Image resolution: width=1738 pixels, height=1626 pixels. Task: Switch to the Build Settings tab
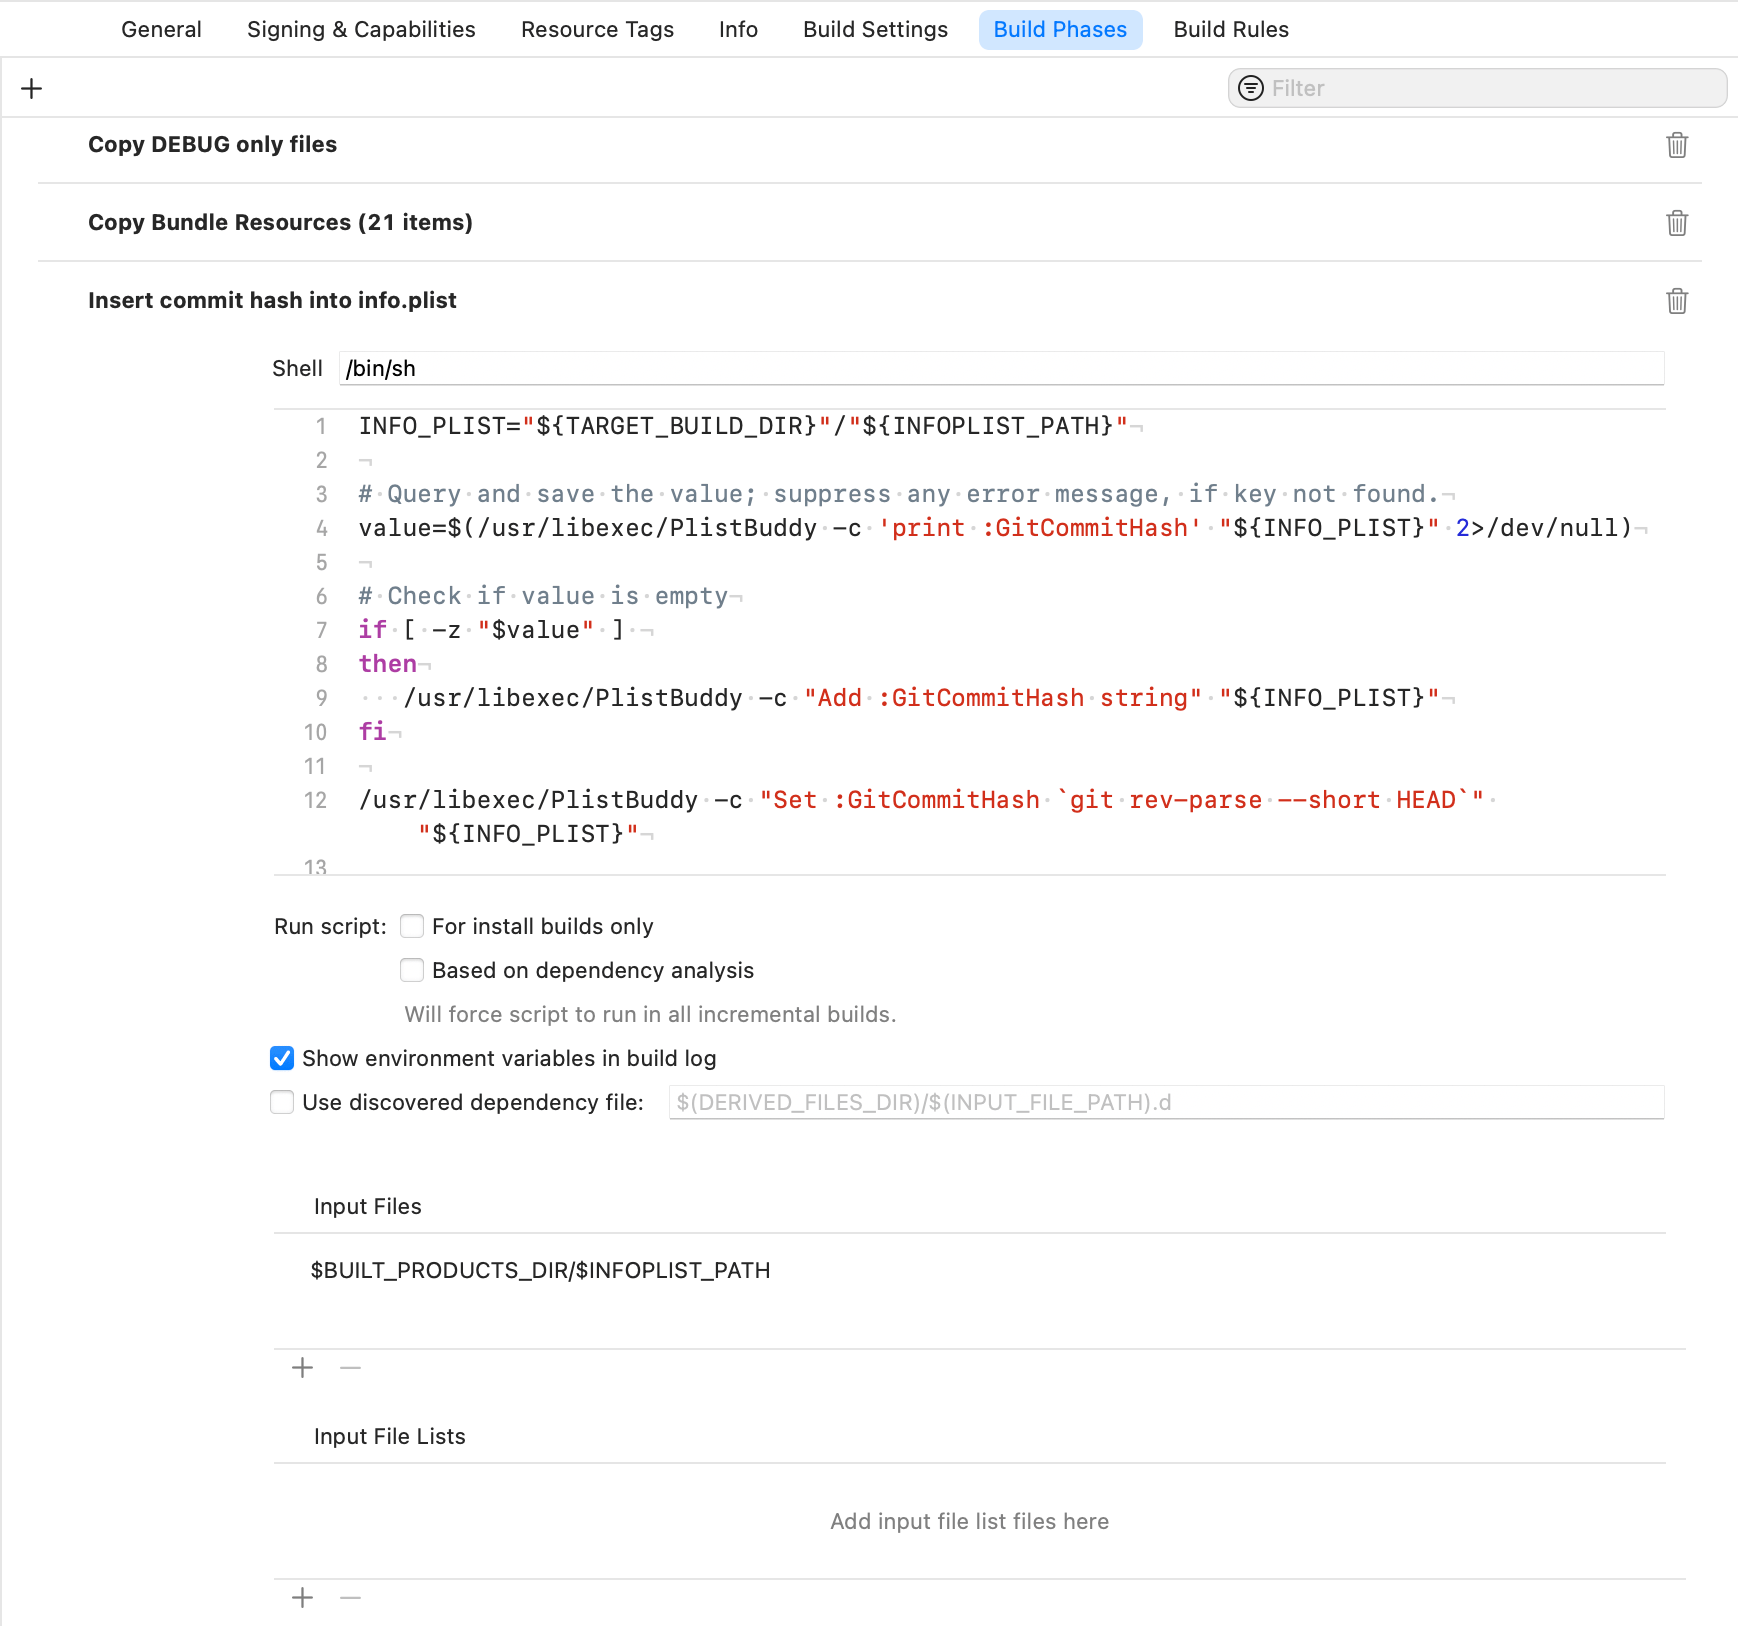(x=874, y=29)
